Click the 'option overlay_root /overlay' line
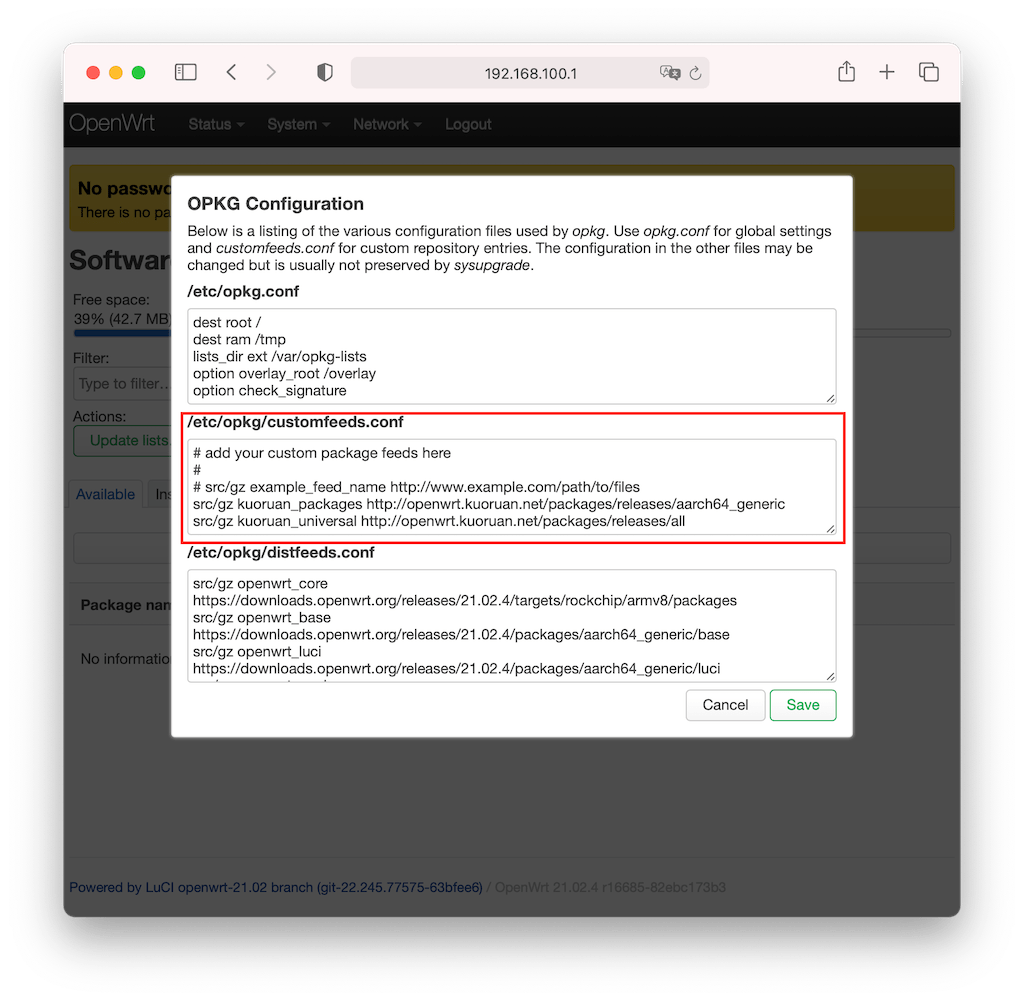This screenshot has width=1024, height=1001. tap(284, 373)
